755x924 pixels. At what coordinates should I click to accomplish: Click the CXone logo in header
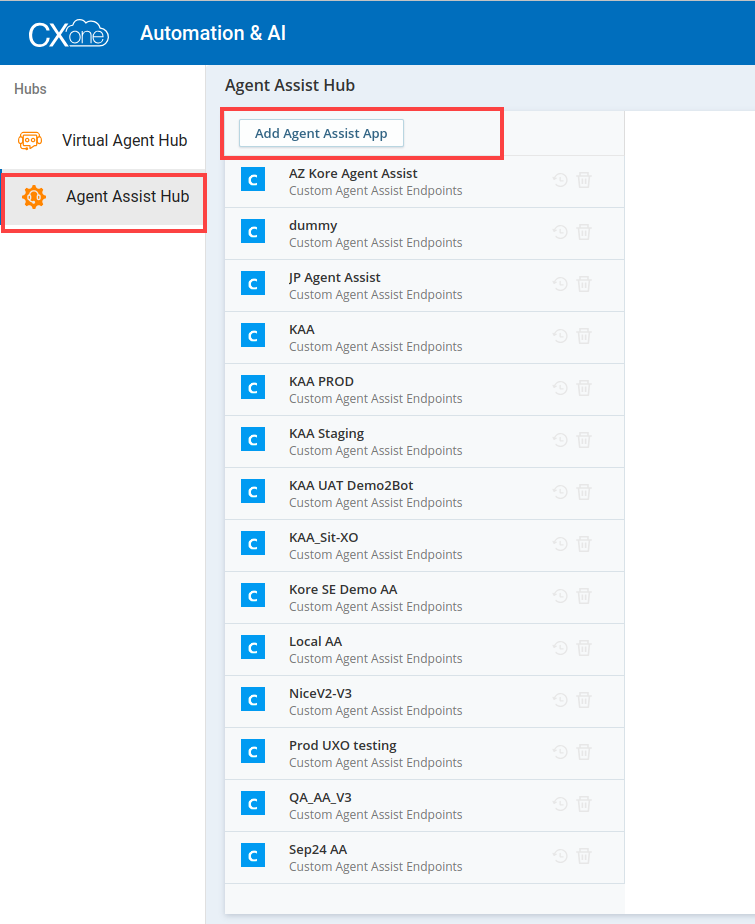pos(68,33)
